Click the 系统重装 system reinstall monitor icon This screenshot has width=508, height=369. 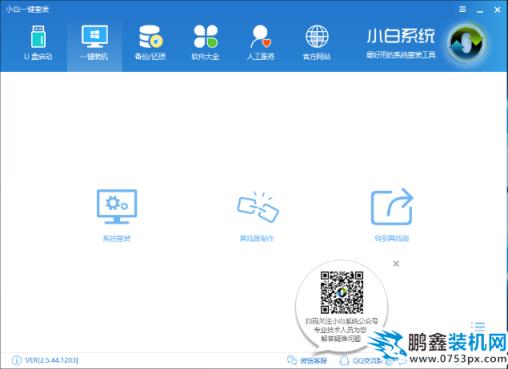point(117,207)
